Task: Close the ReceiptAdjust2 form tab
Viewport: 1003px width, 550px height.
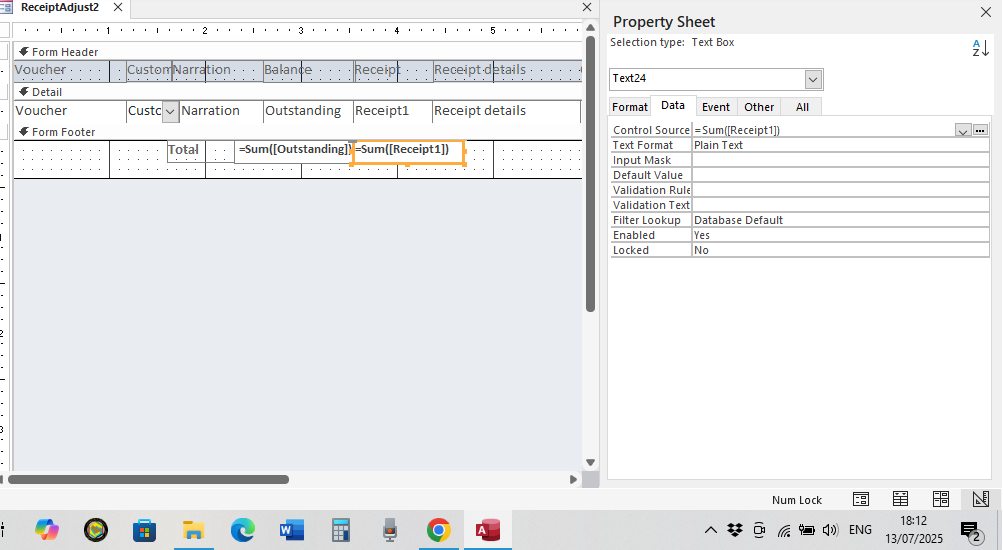Action: click(x=119, y=7)
